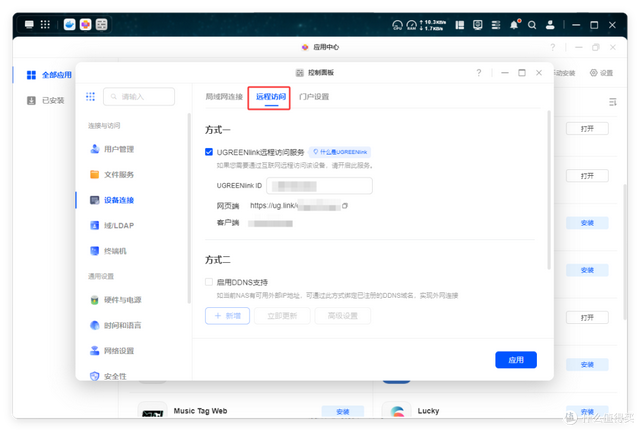Open the notification bell in the top bar

514,25
